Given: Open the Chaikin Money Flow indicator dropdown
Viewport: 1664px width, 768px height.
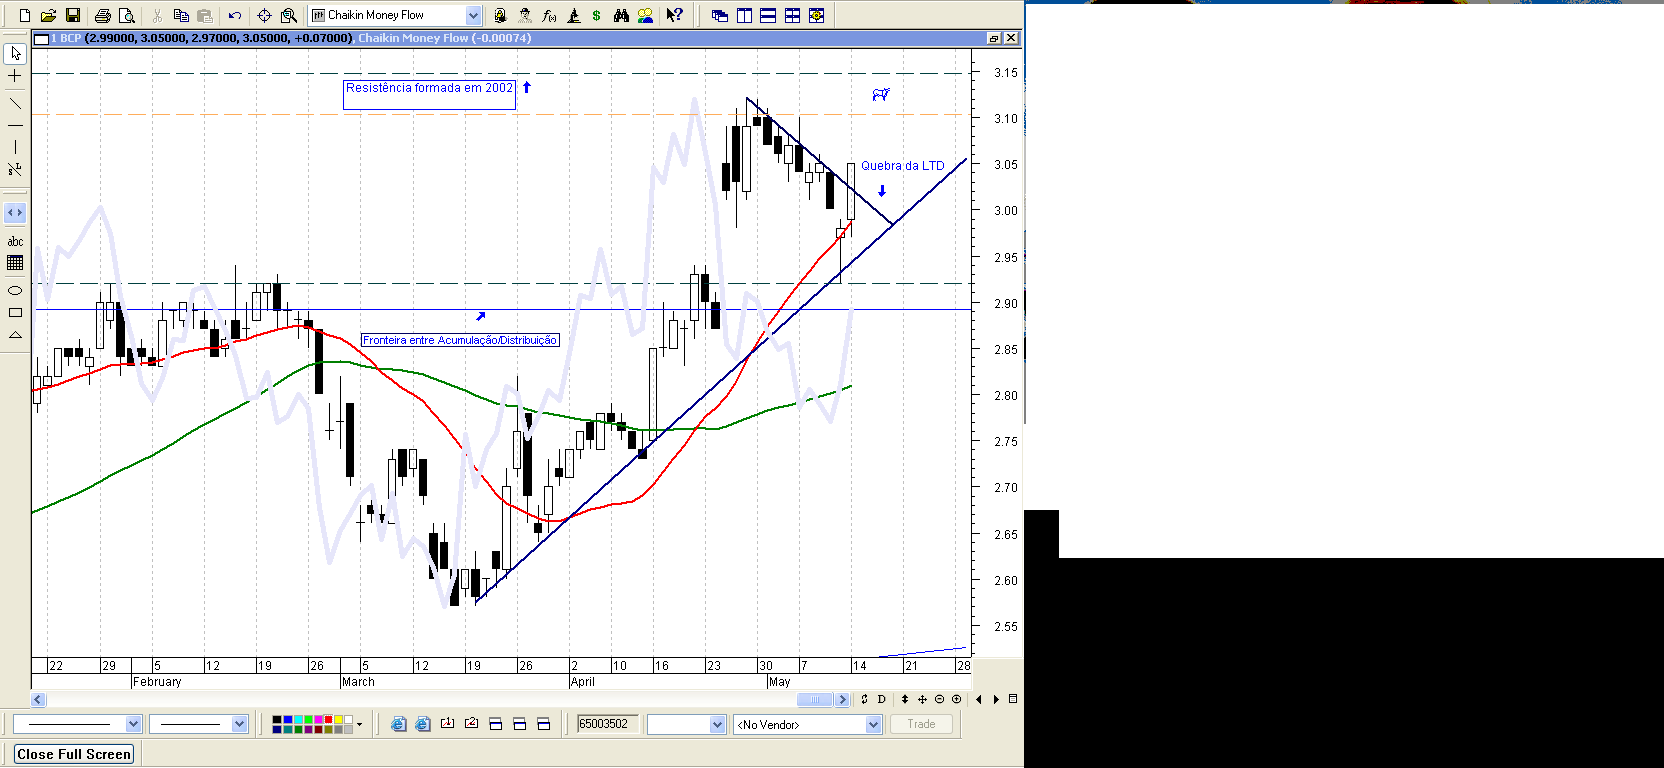Looking at the screenshot, I should (473, 15).
